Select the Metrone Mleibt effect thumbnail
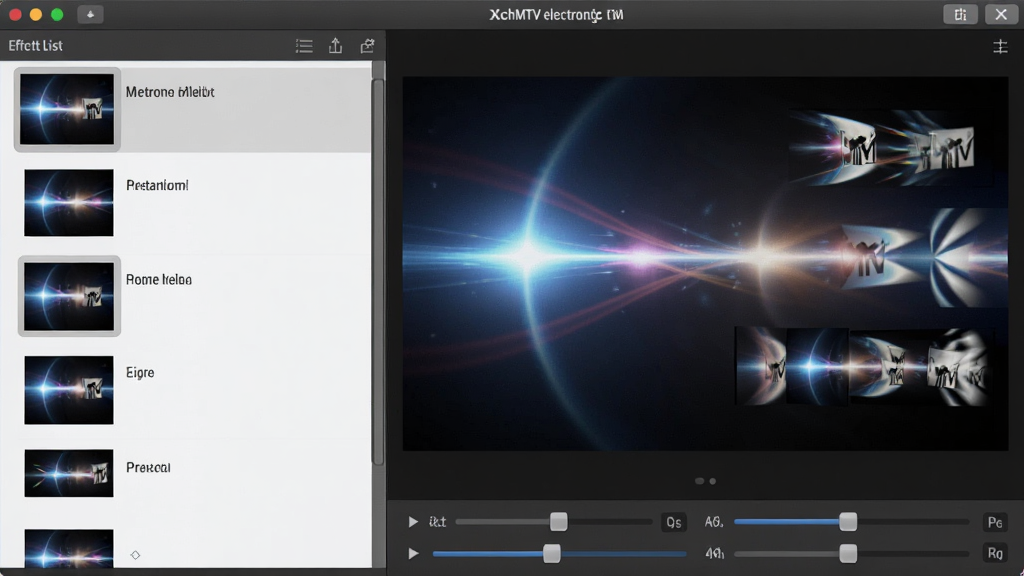1024x576 pixels. [x=67, y=109]
